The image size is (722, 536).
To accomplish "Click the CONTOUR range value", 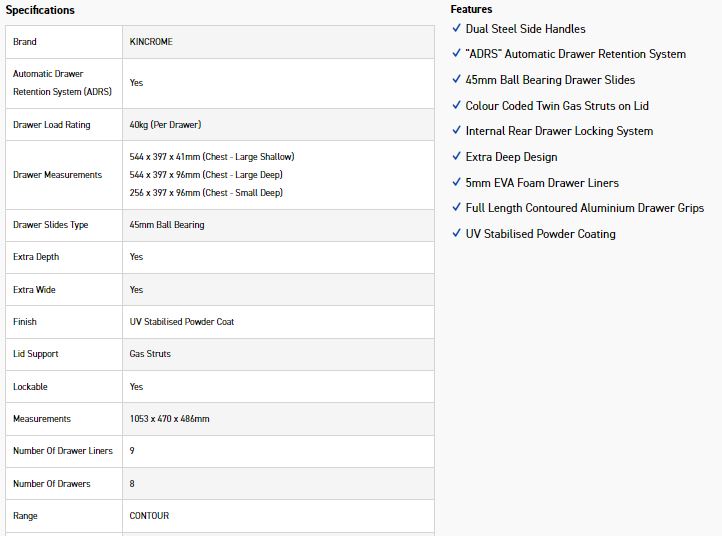I will tap(149, 516).
